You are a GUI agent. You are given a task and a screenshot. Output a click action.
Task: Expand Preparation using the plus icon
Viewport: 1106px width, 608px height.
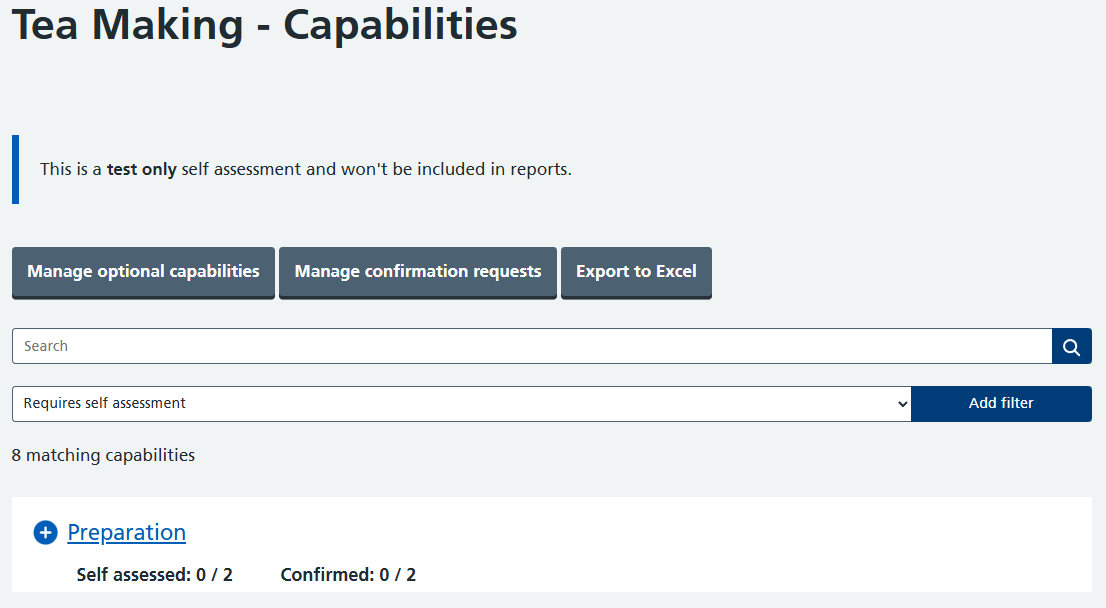[45, 533]
